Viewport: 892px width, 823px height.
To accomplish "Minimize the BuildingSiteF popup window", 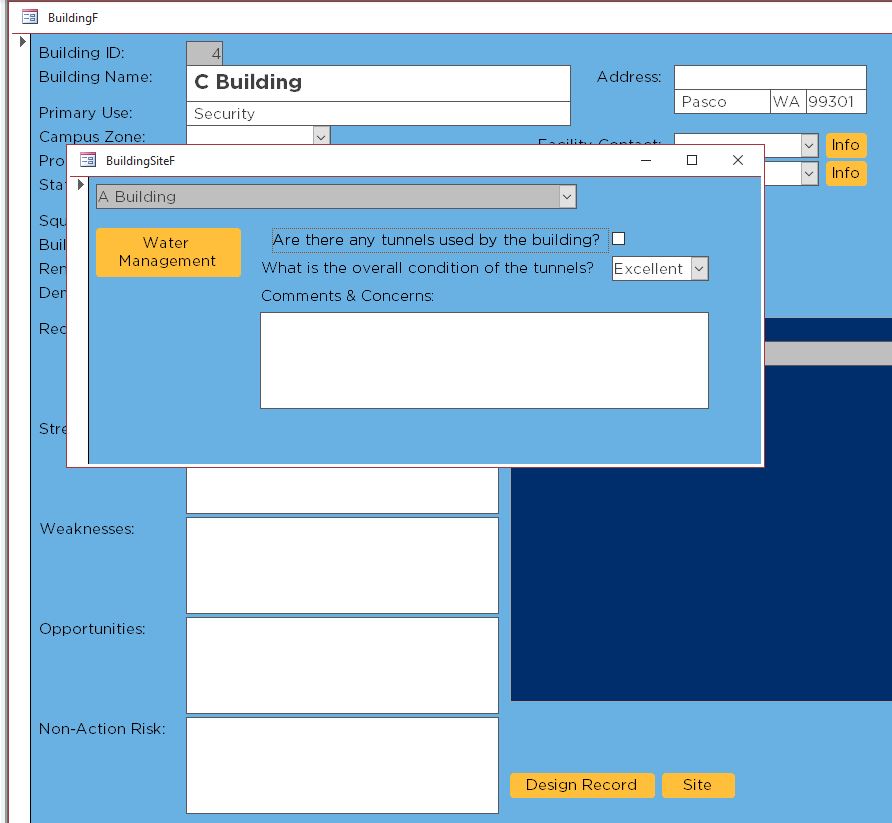I will click(x=646, y=160).
